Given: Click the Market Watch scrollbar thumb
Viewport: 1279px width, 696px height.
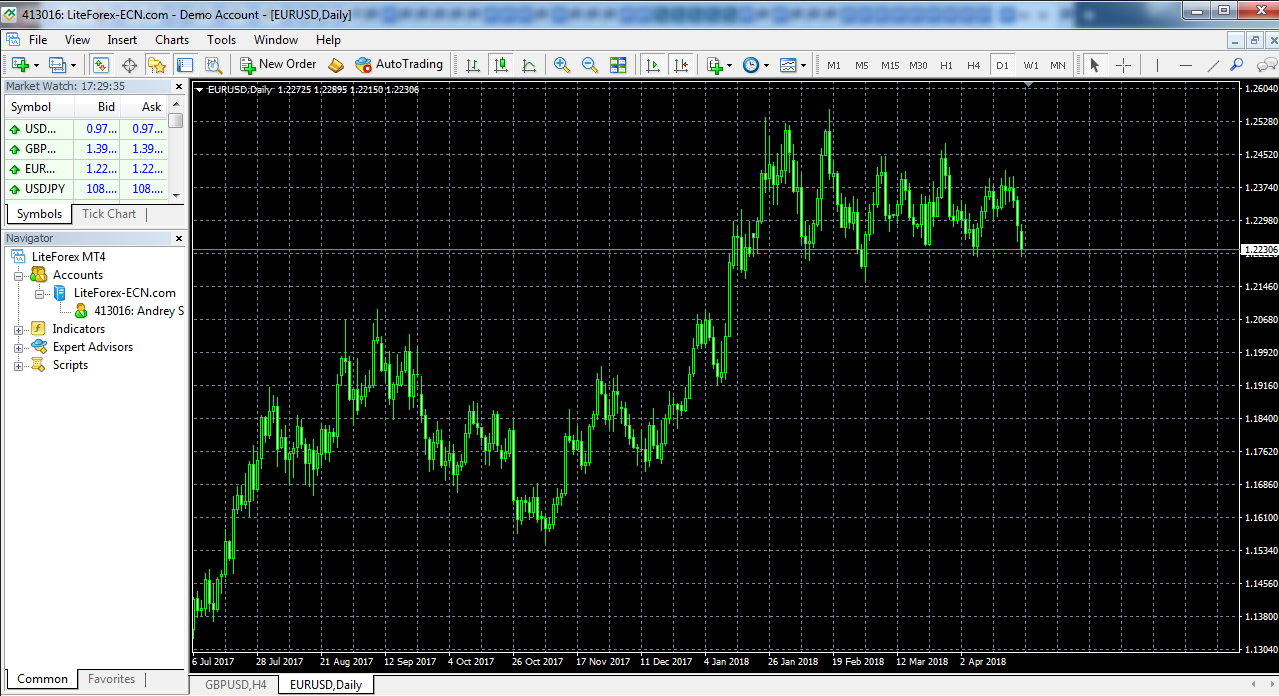Looking at the screenshot, I should pos(176,121).
